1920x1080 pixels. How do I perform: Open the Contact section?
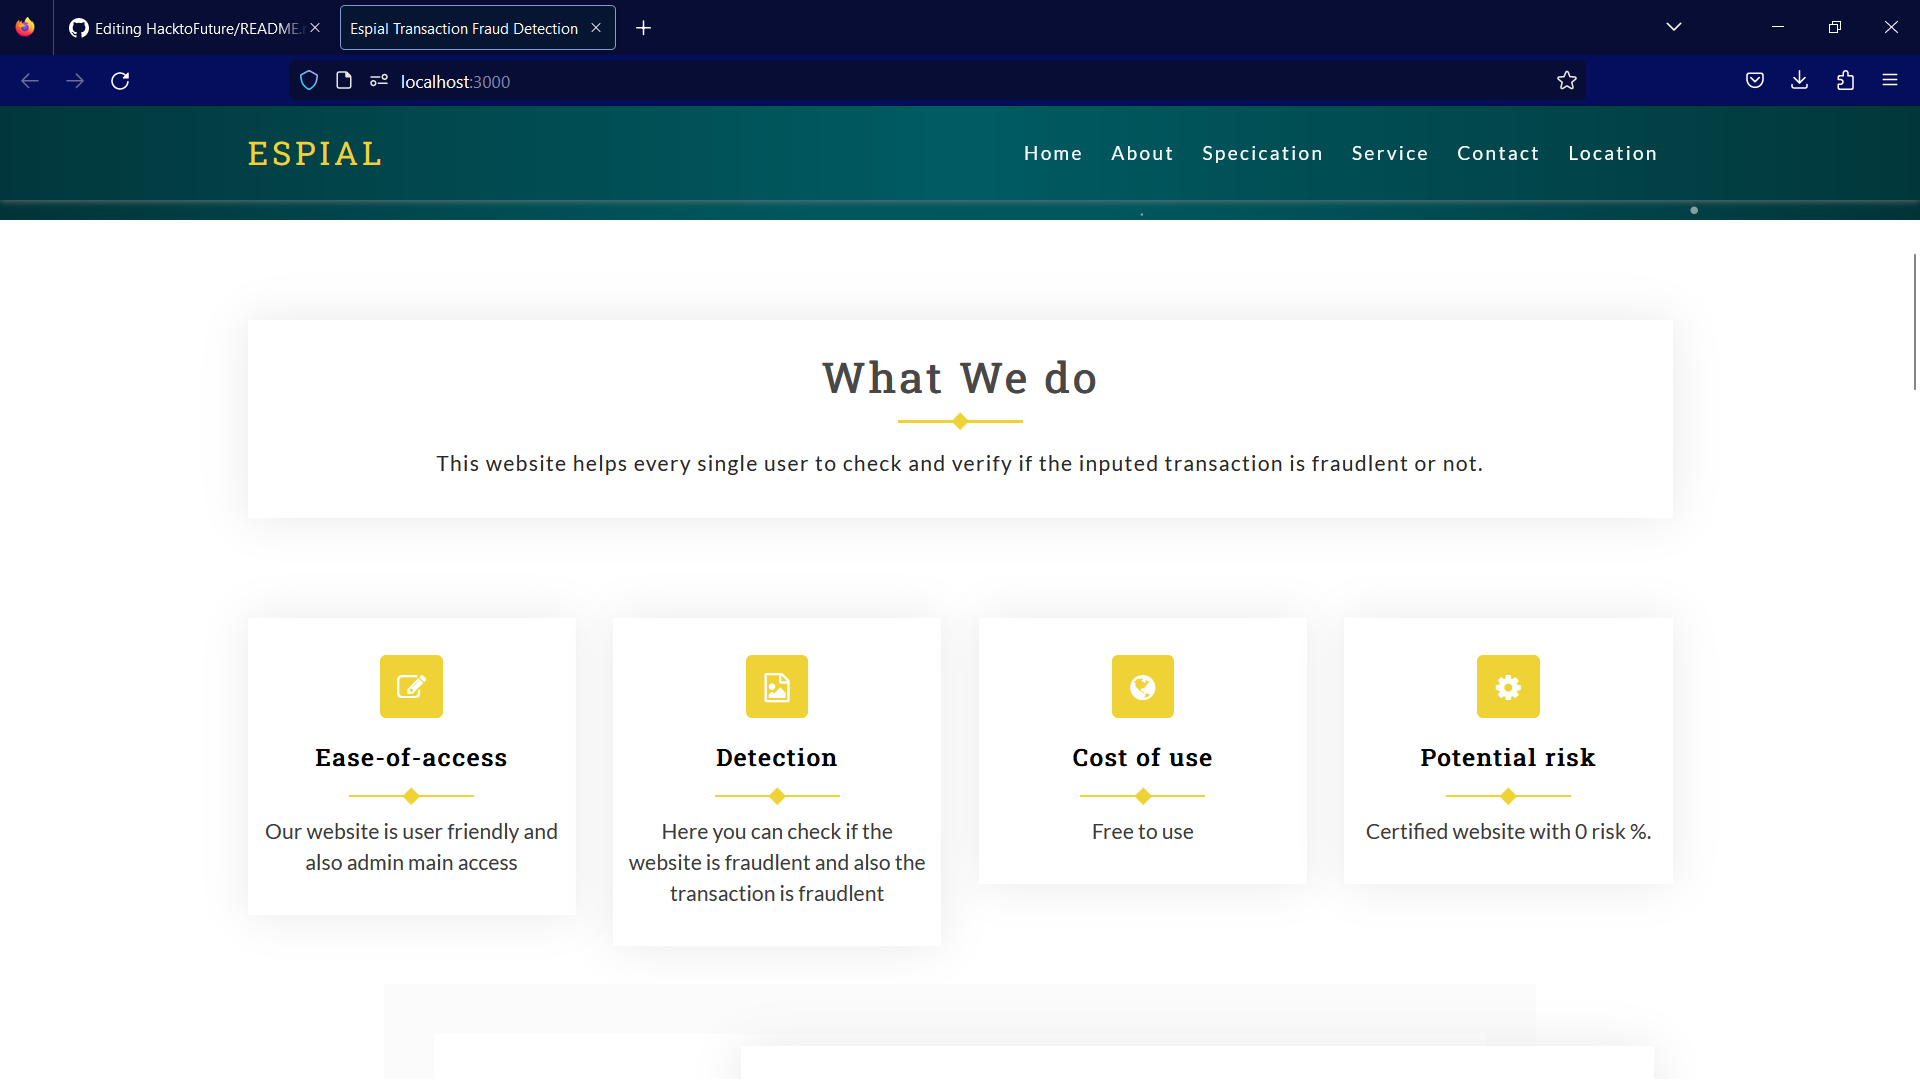click(x=1498, y=153)
